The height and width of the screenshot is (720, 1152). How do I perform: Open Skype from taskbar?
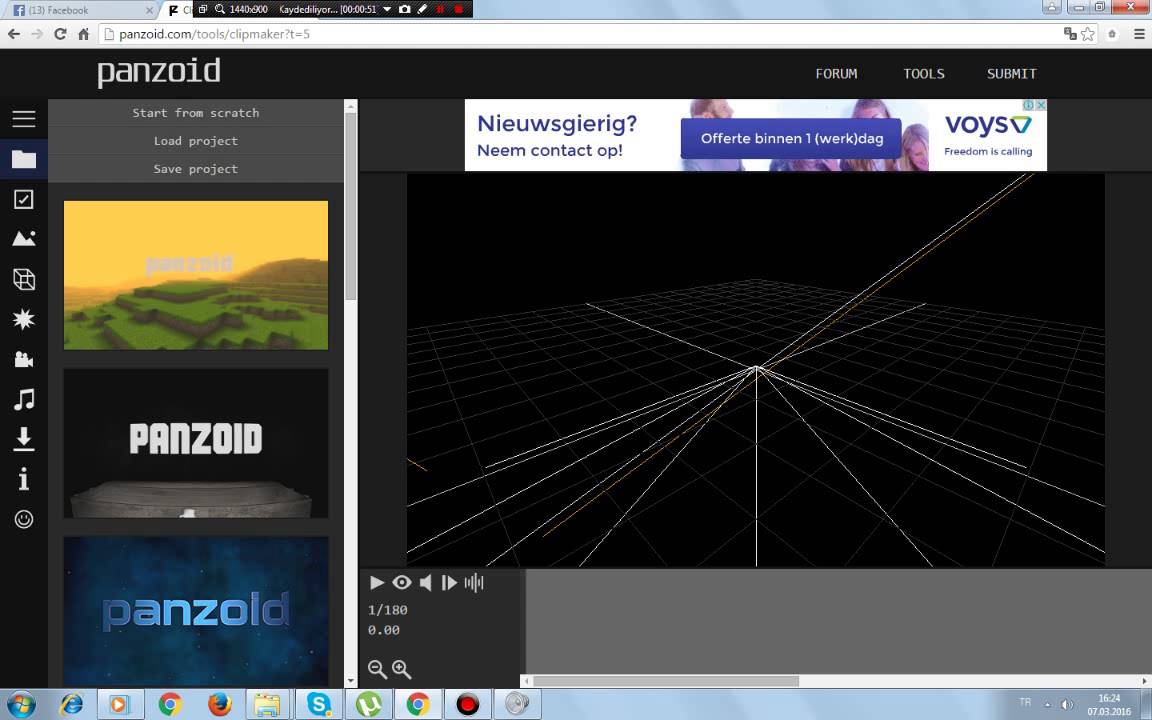click(x=319, y=705)
